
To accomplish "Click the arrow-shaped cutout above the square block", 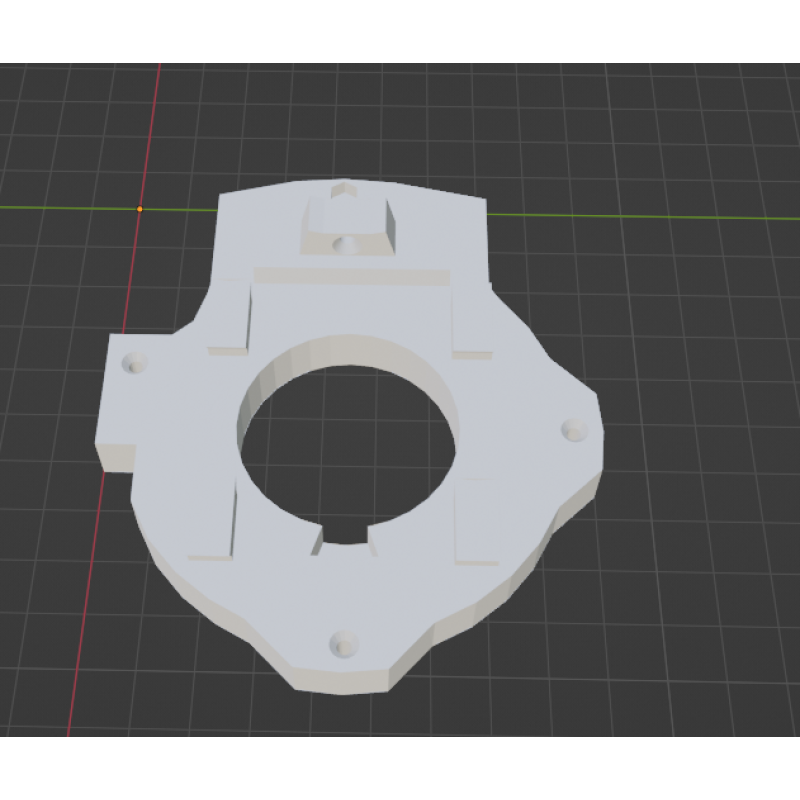I will point(345,187).
